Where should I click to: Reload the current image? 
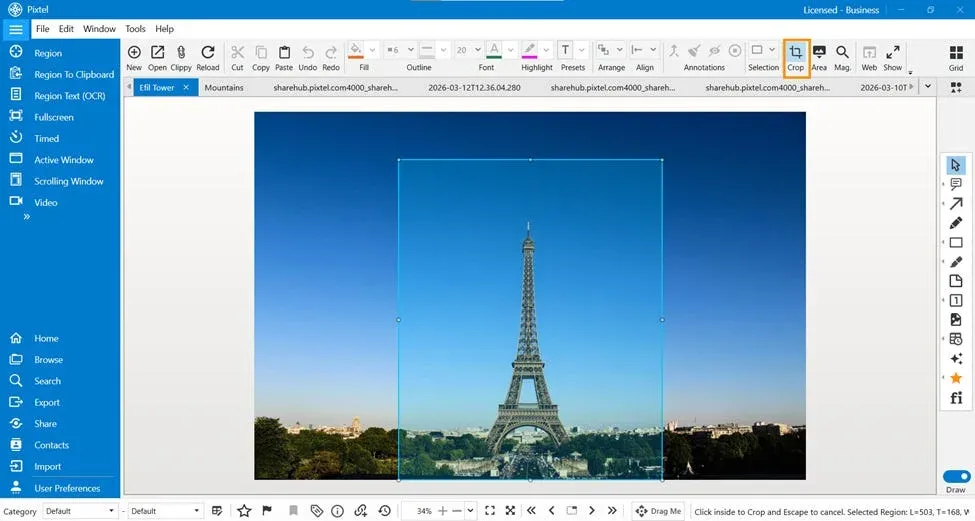[208, 58]
